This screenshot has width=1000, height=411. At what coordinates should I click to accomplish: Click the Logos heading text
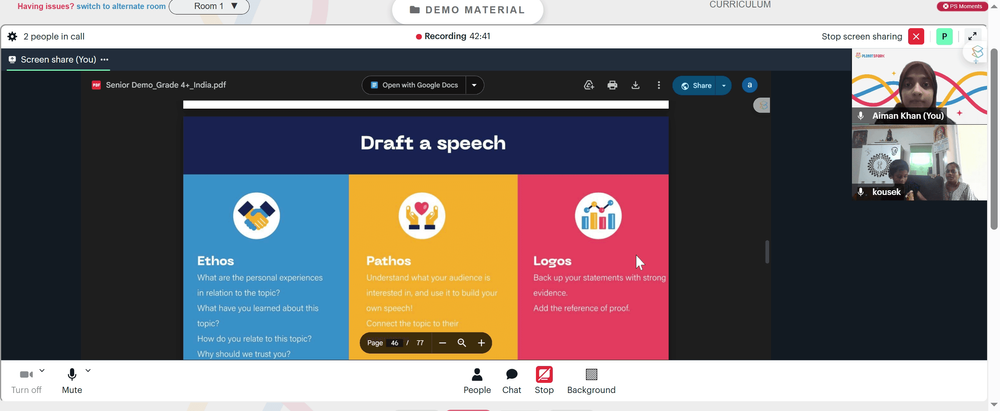point(552,261)
